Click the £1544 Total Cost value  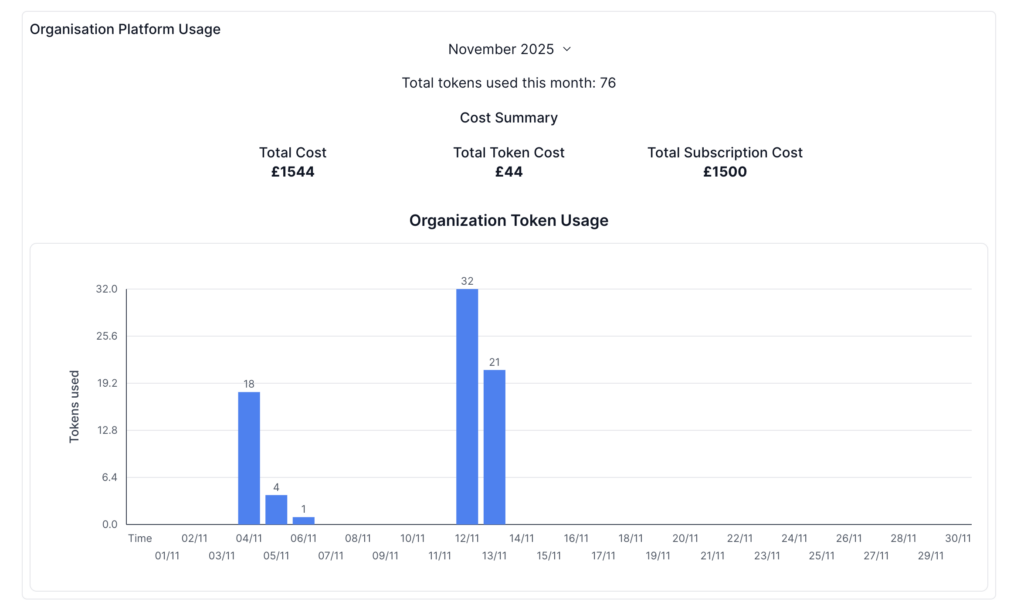[x=292, y=172]
